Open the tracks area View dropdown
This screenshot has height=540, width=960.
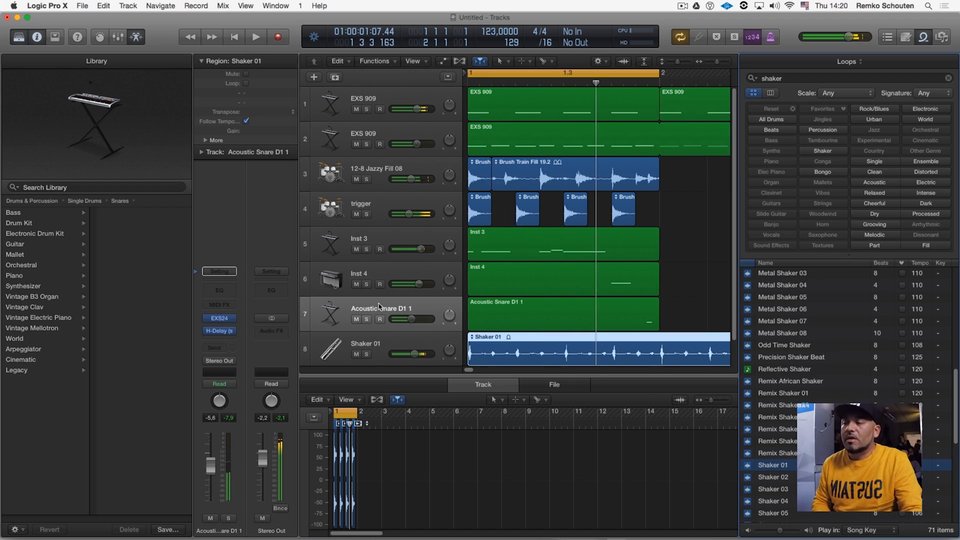pos(416,61)
